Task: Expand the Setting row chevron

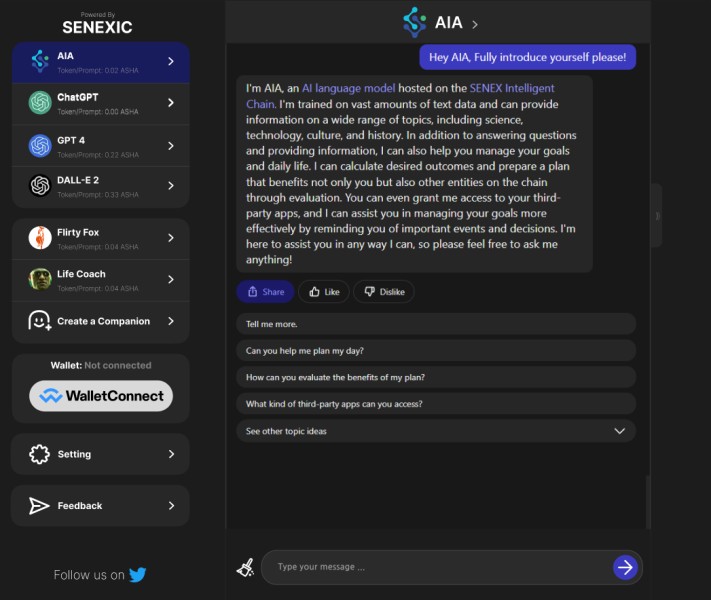Action: pos(171,454)
